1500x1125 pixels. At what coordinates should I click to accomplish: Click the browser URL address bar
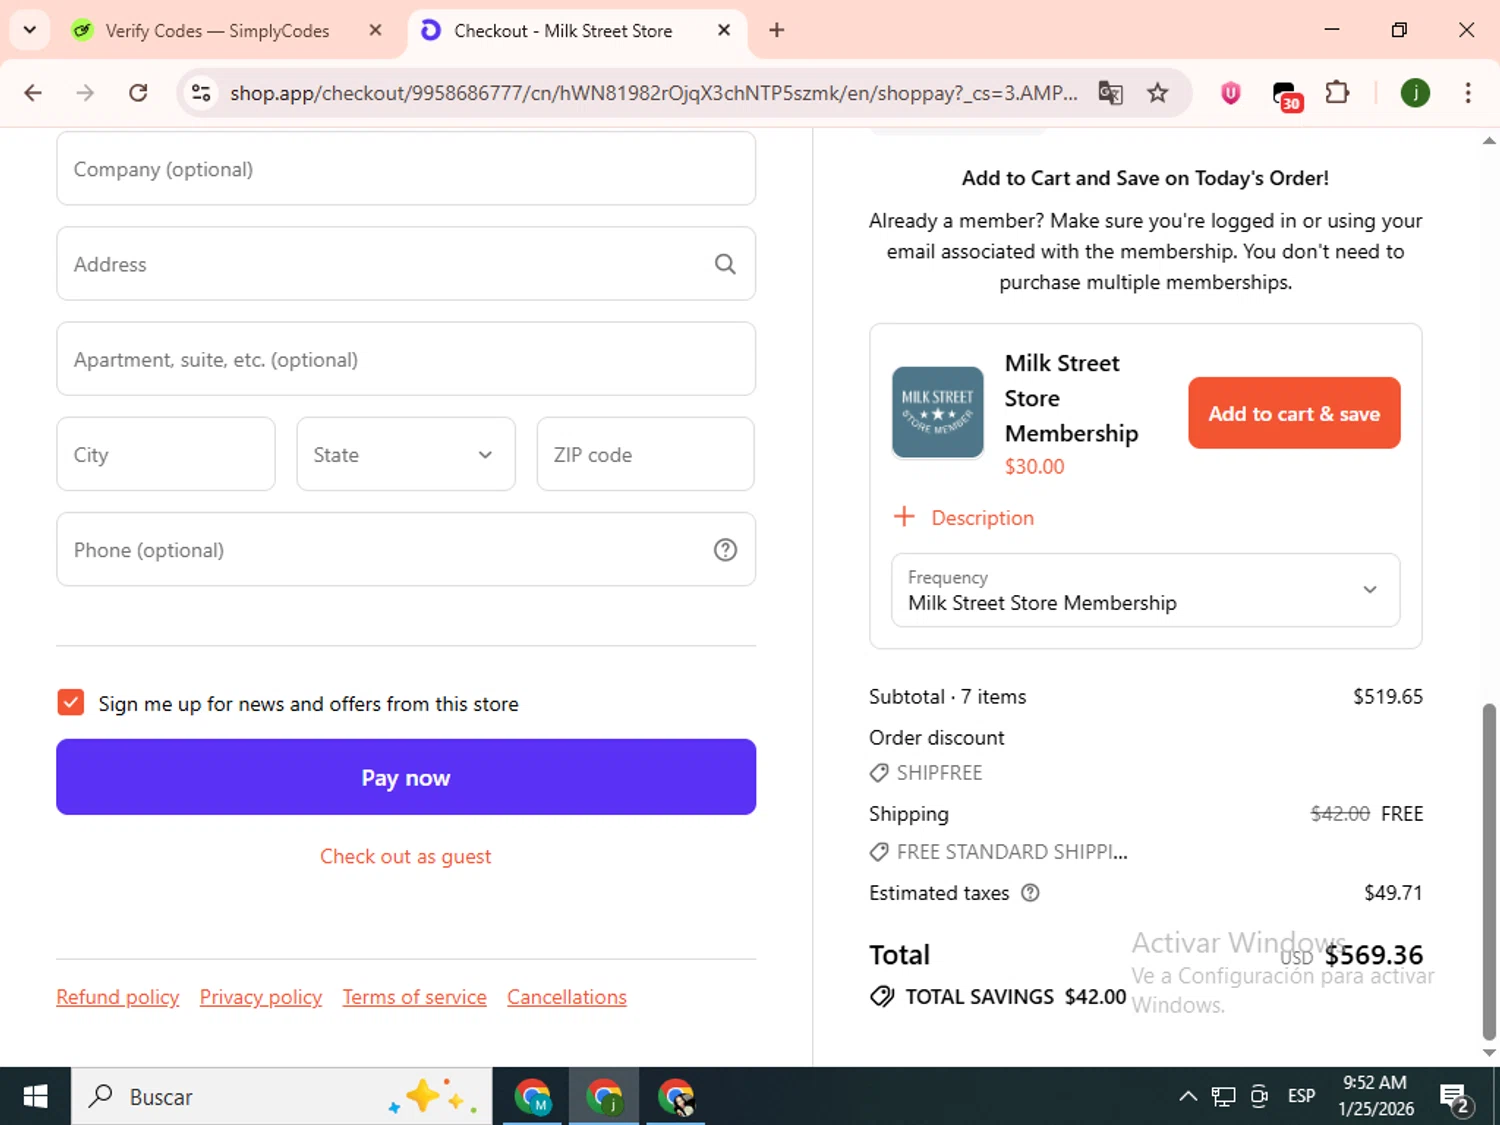[653, 93]
